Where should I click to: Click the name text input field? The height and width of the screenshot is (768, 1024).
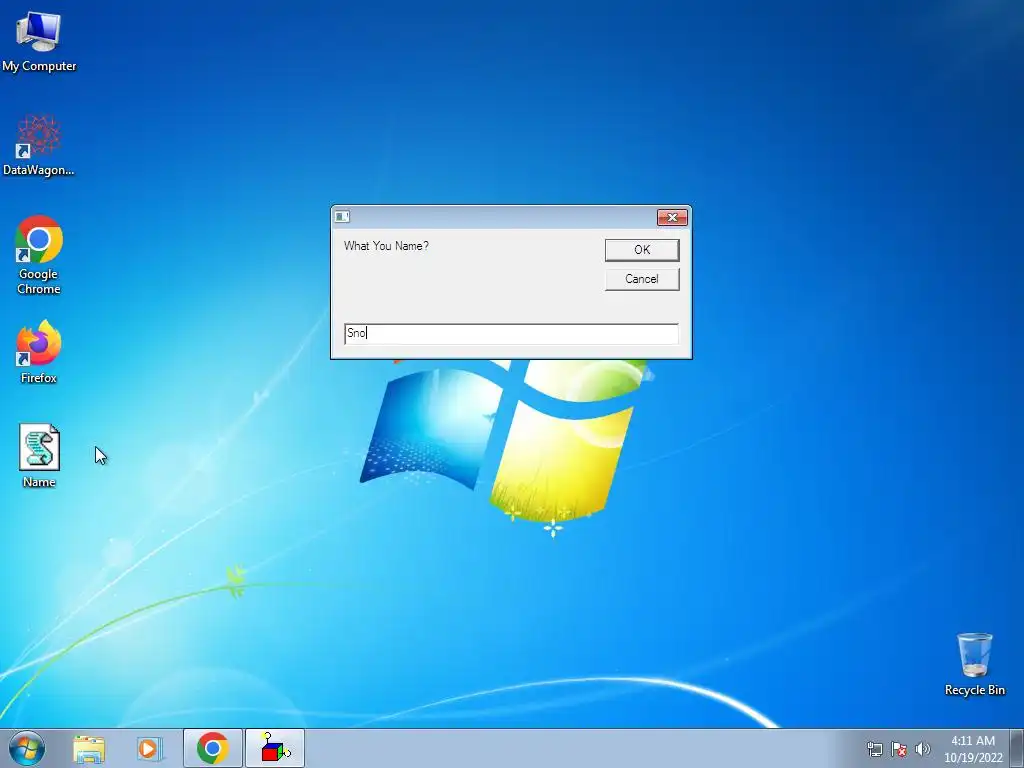click(511, 334)
